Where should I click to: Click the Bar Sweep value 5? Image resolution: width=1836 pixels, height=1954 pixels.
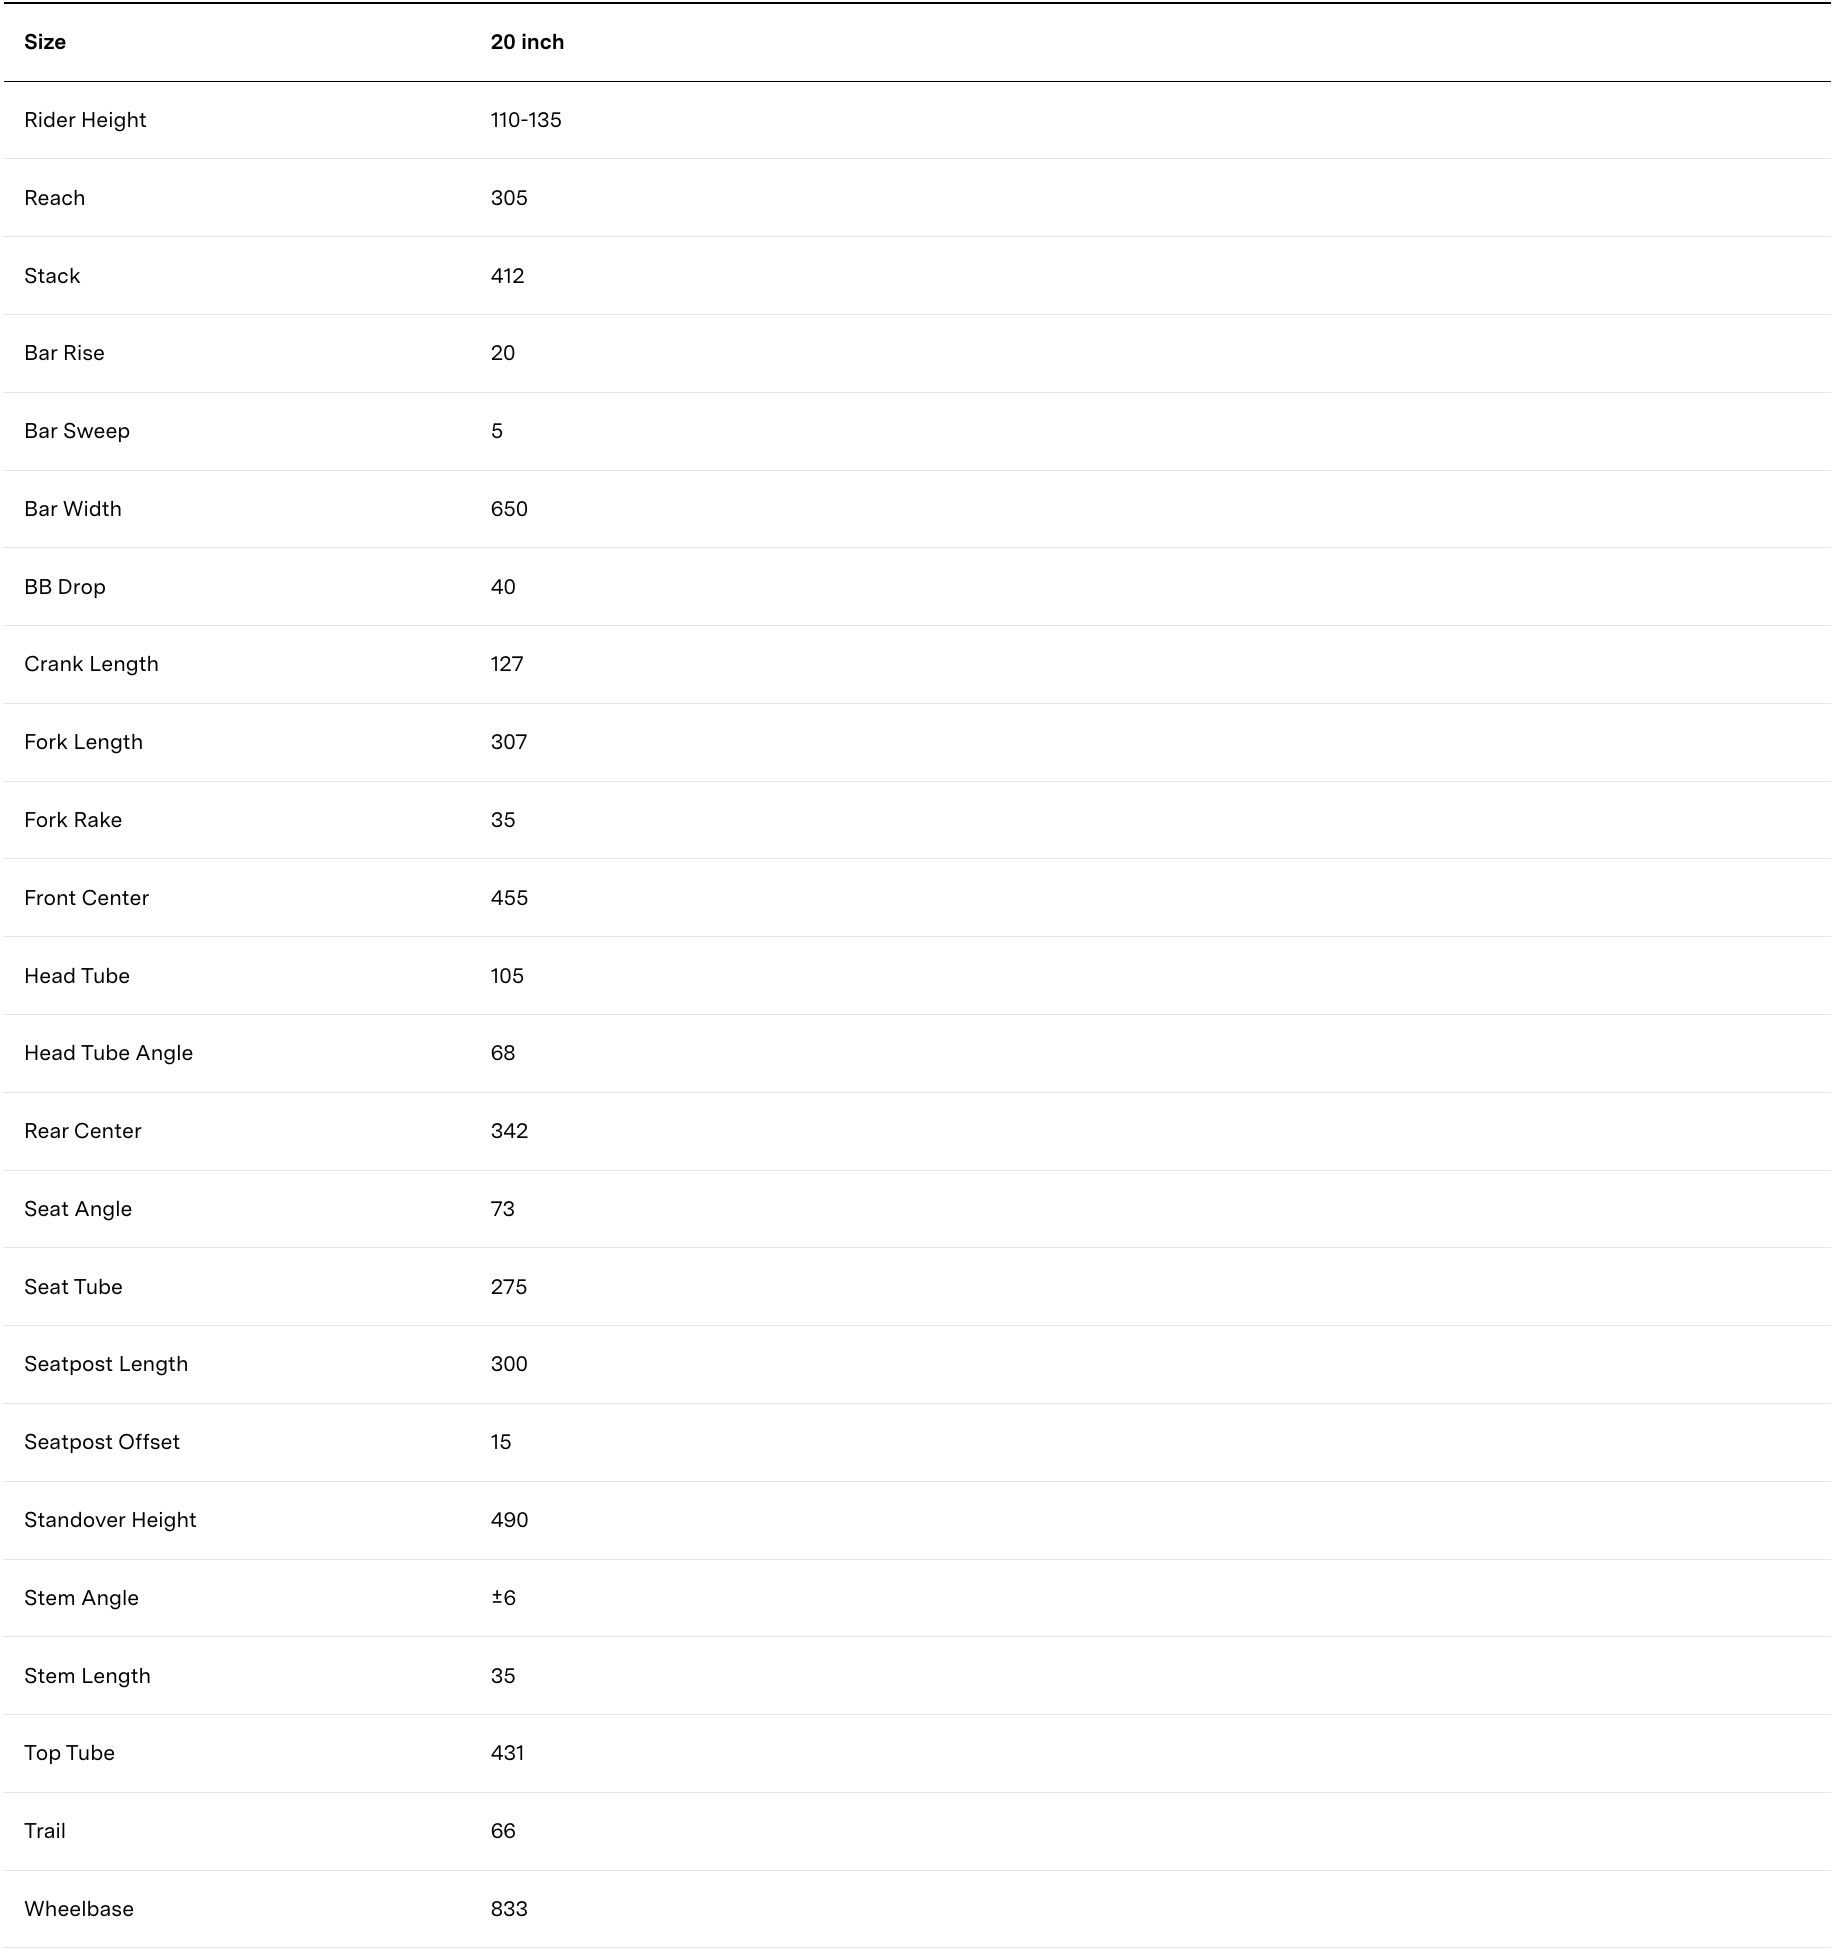pos(497,431)
